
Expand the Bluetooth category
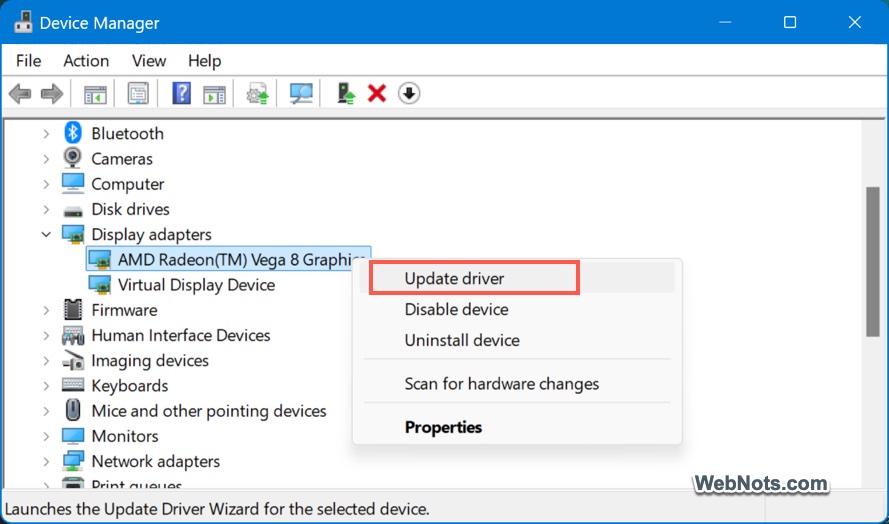(x=46, y=134)
